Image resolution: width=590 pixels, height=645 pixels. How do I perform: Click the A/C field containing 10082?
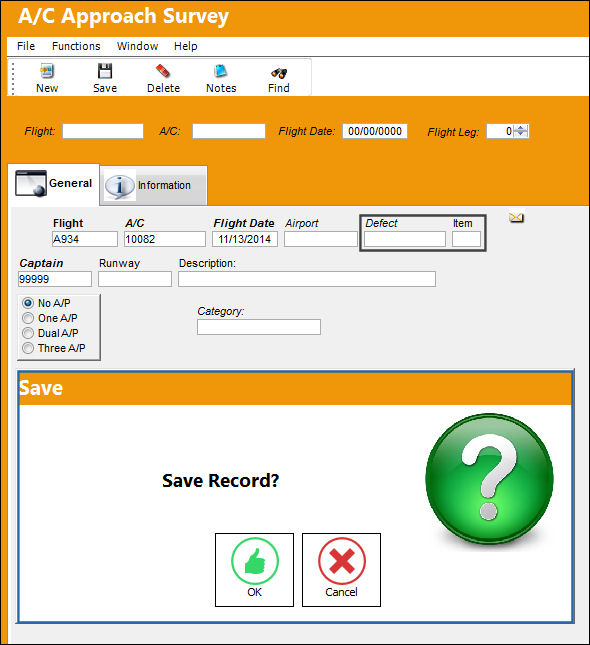pyautogui.click(x=165, y=239)
